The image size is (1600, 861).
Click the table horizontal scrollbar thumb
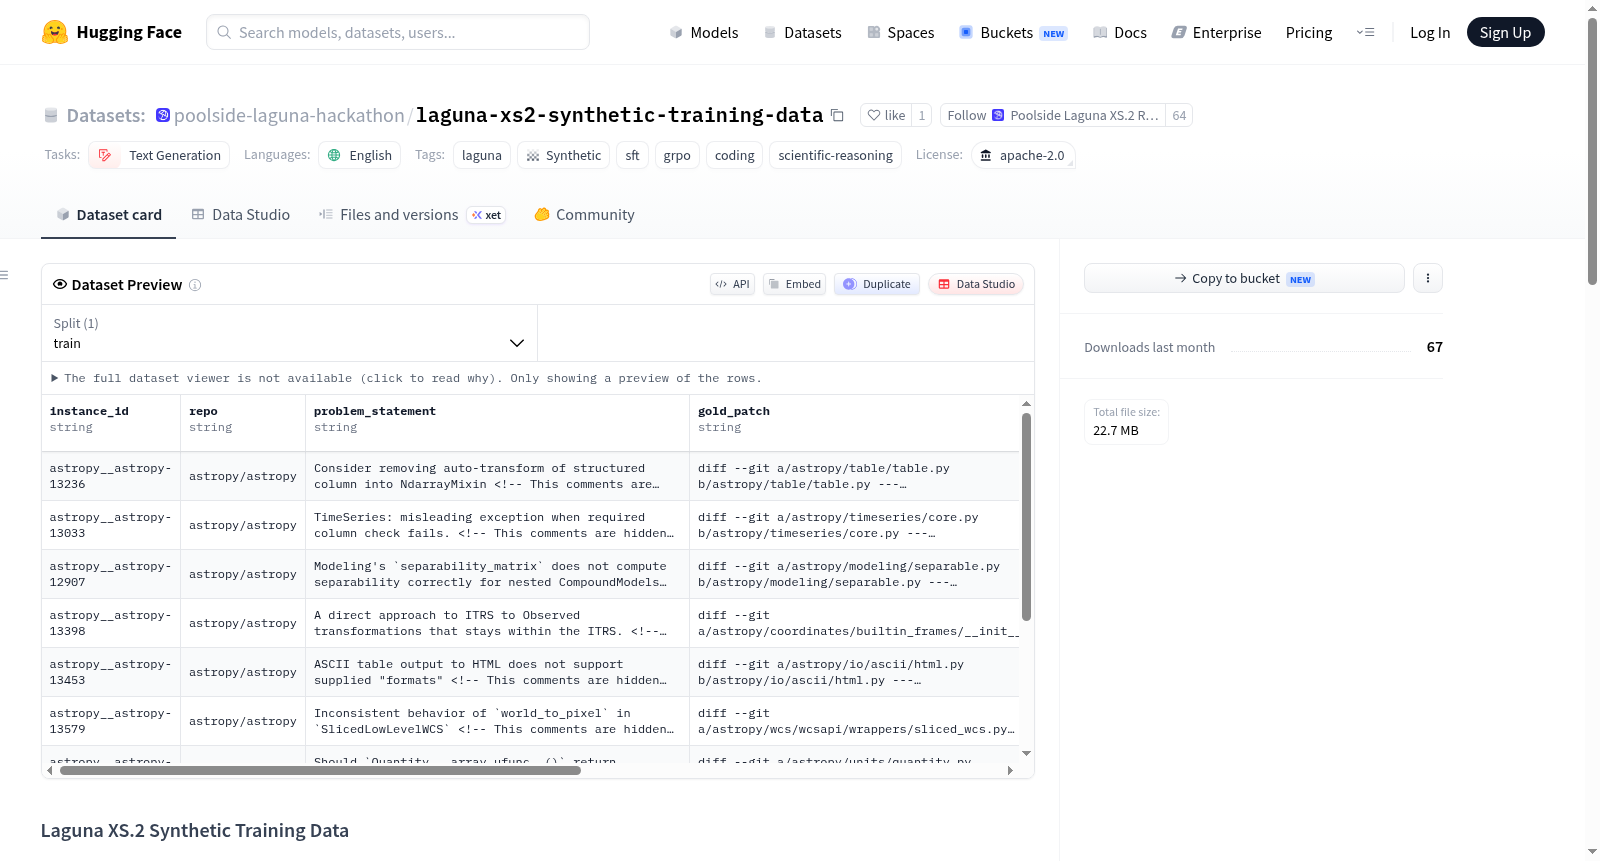pyautogui.click(x=320, y=771)
